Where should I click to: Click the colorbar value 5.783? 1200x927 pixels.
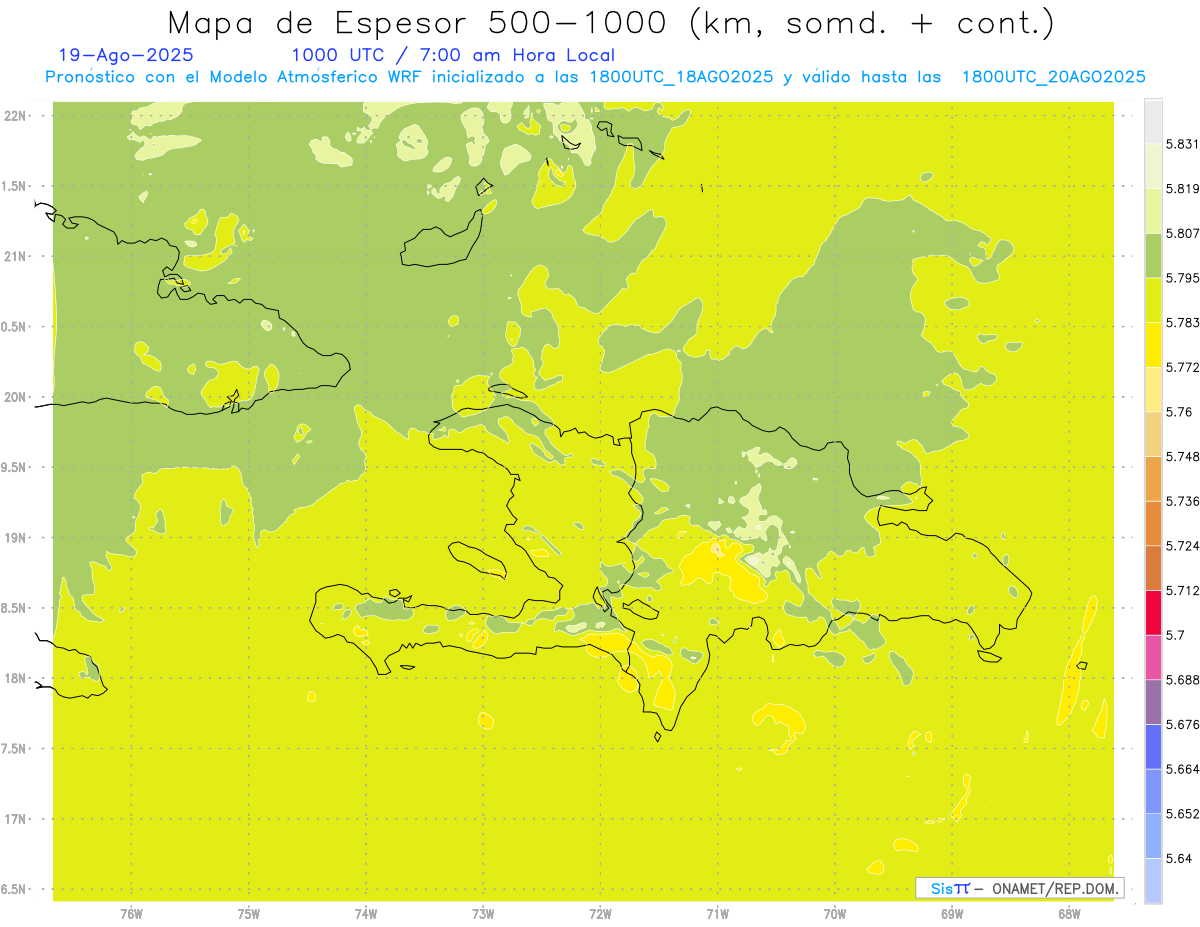[1182, 323]
